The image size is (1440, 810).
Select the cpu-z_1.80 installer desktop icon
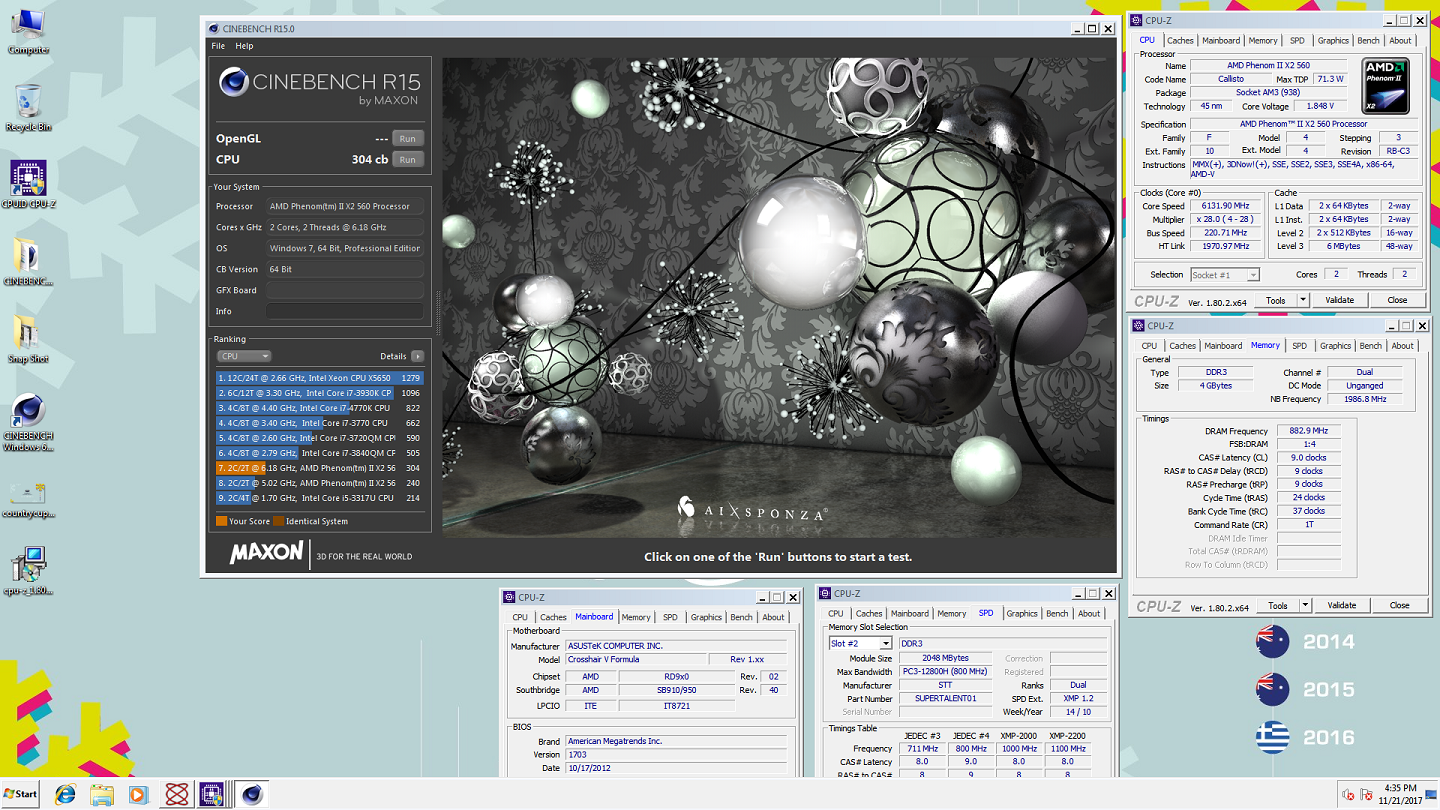pyautogui.click(x=28, y=571)
